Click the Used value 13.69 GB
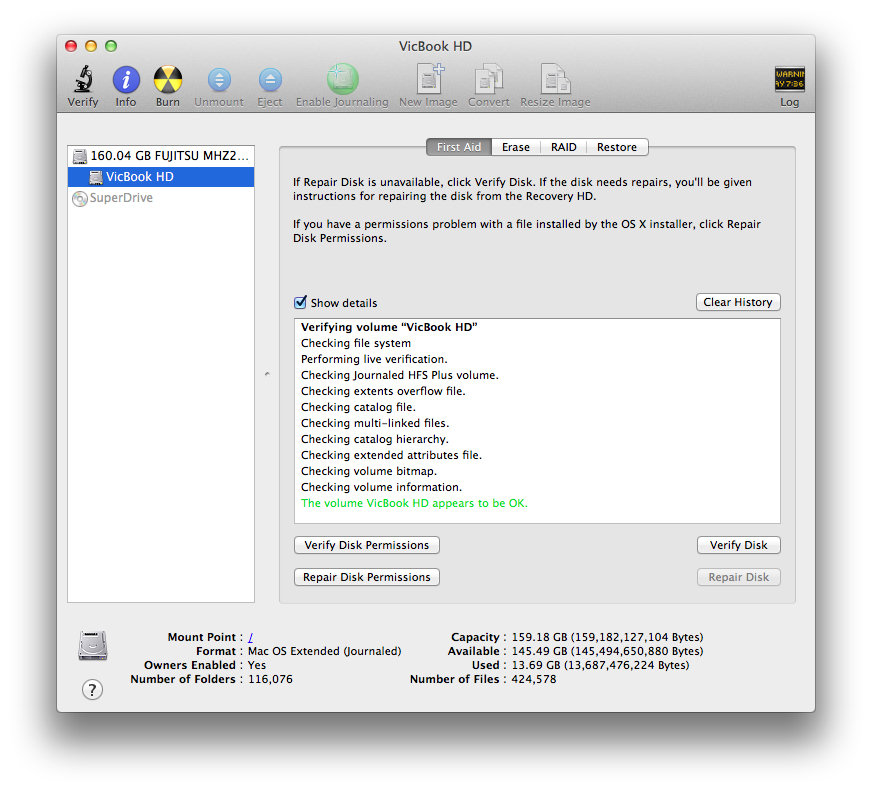872x791 pixels. click(600, 665)
